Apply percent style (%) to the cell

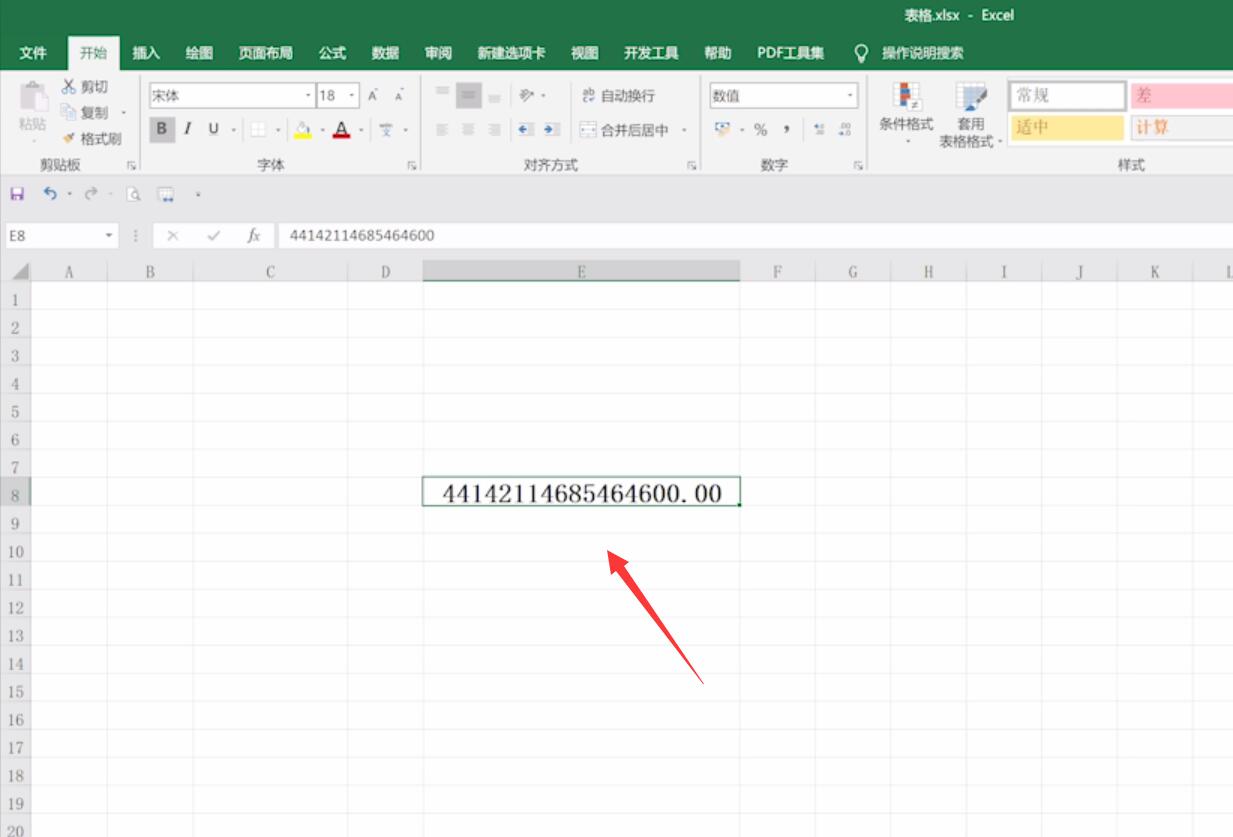point(760,129)
